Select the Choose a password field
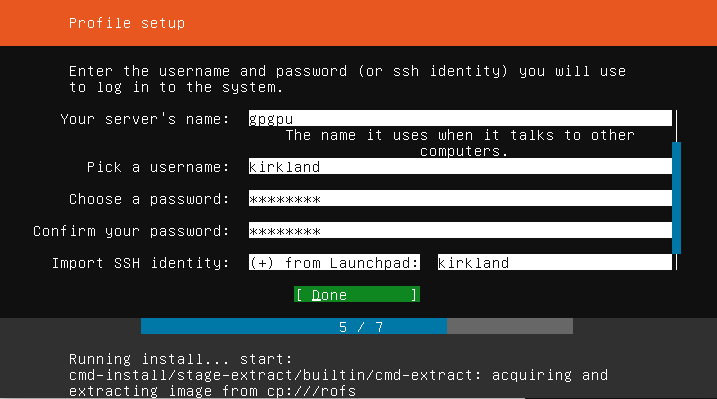The image size is (717, 399). [460, 198]
